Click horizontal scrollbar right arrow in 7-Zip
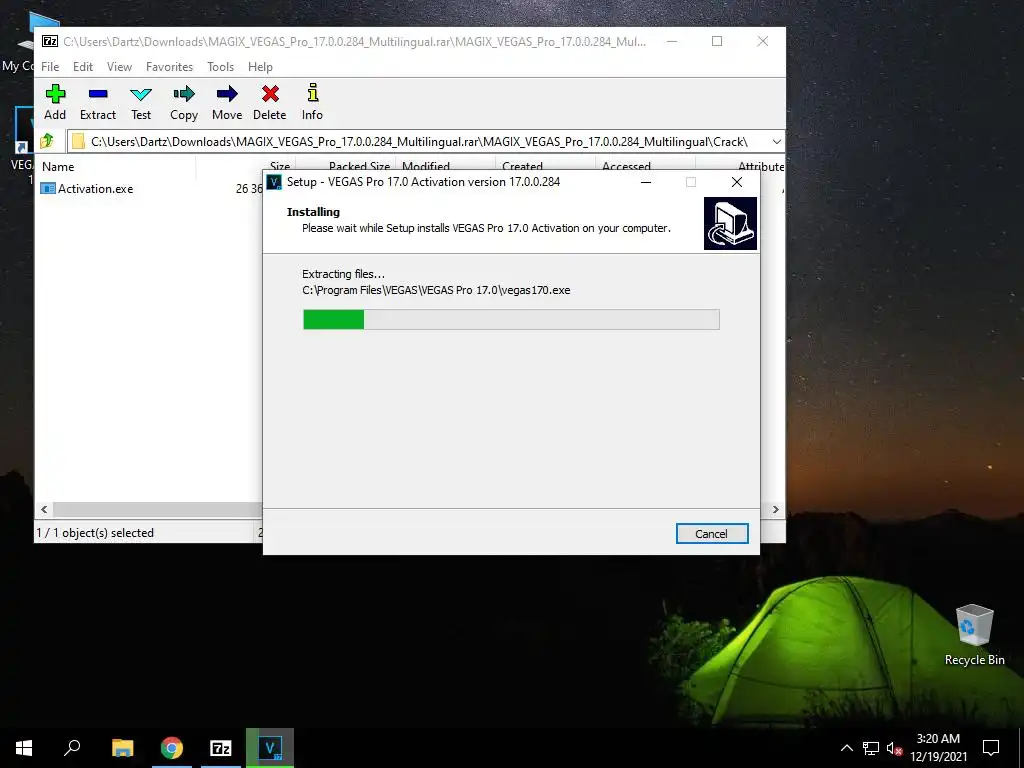1024x768 pixels. (x=776, y=509)
